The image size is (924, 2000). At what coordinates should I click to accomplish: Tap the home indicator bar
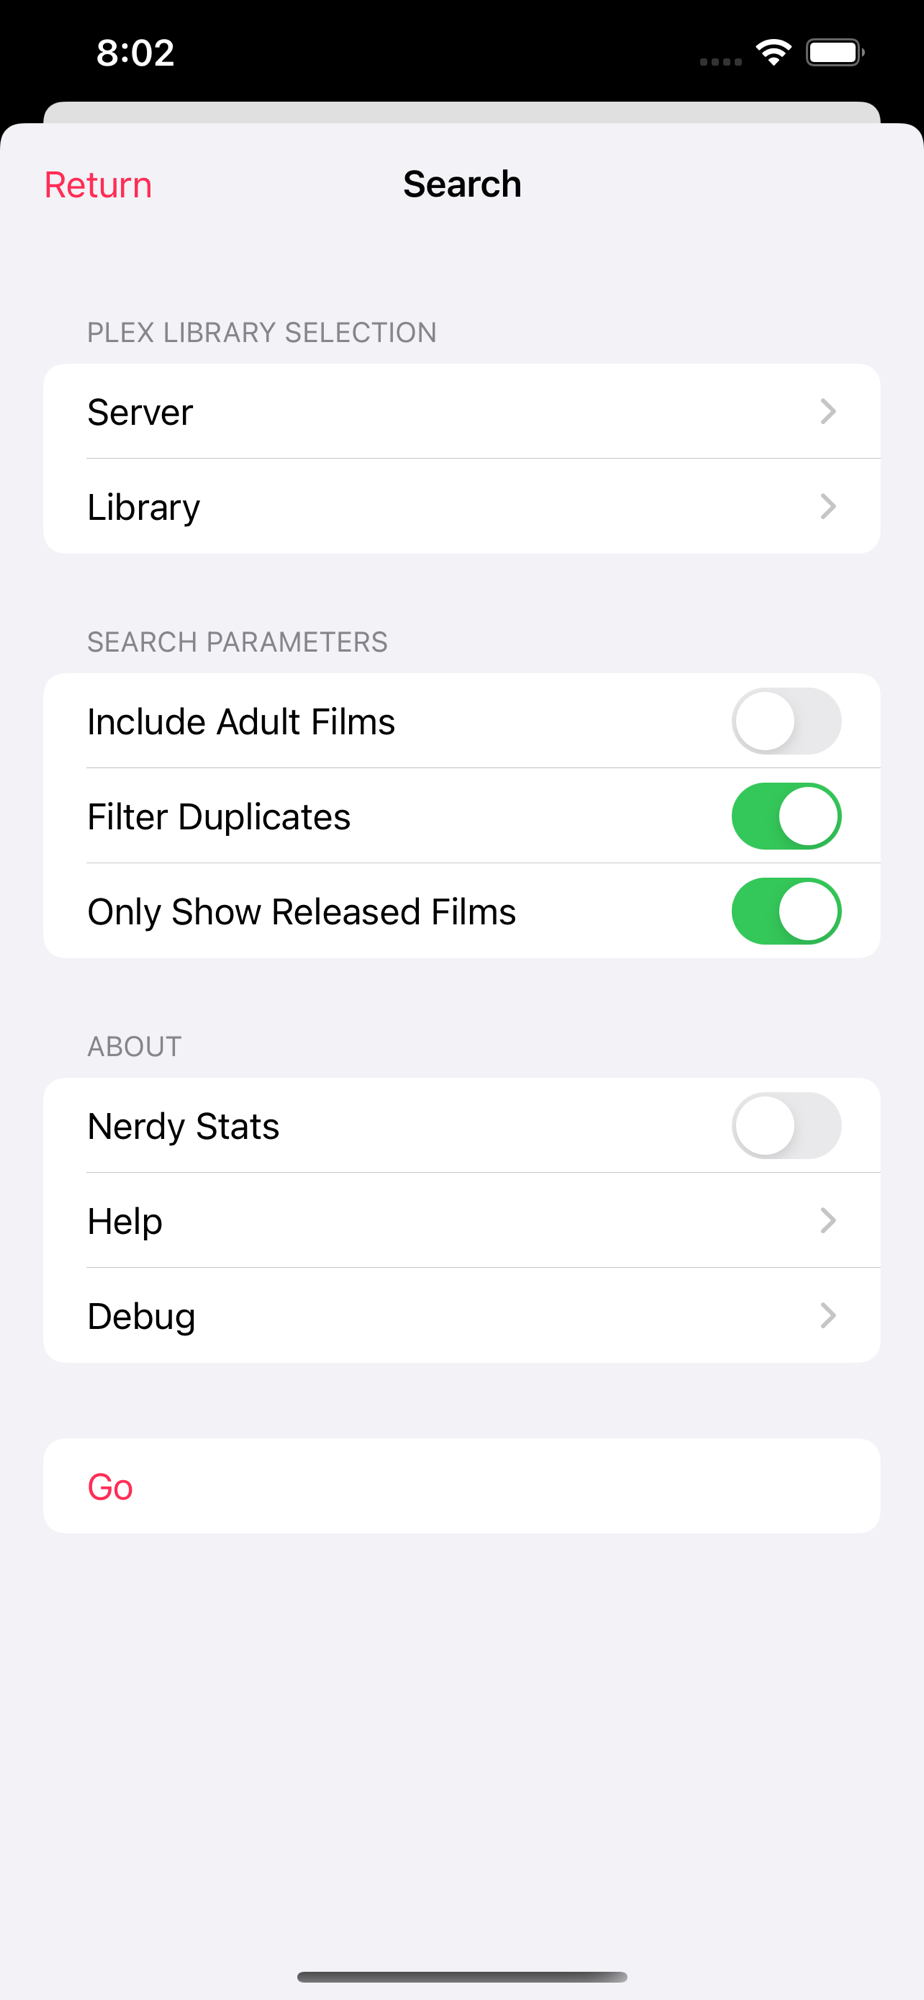(x=462, y=1976)
